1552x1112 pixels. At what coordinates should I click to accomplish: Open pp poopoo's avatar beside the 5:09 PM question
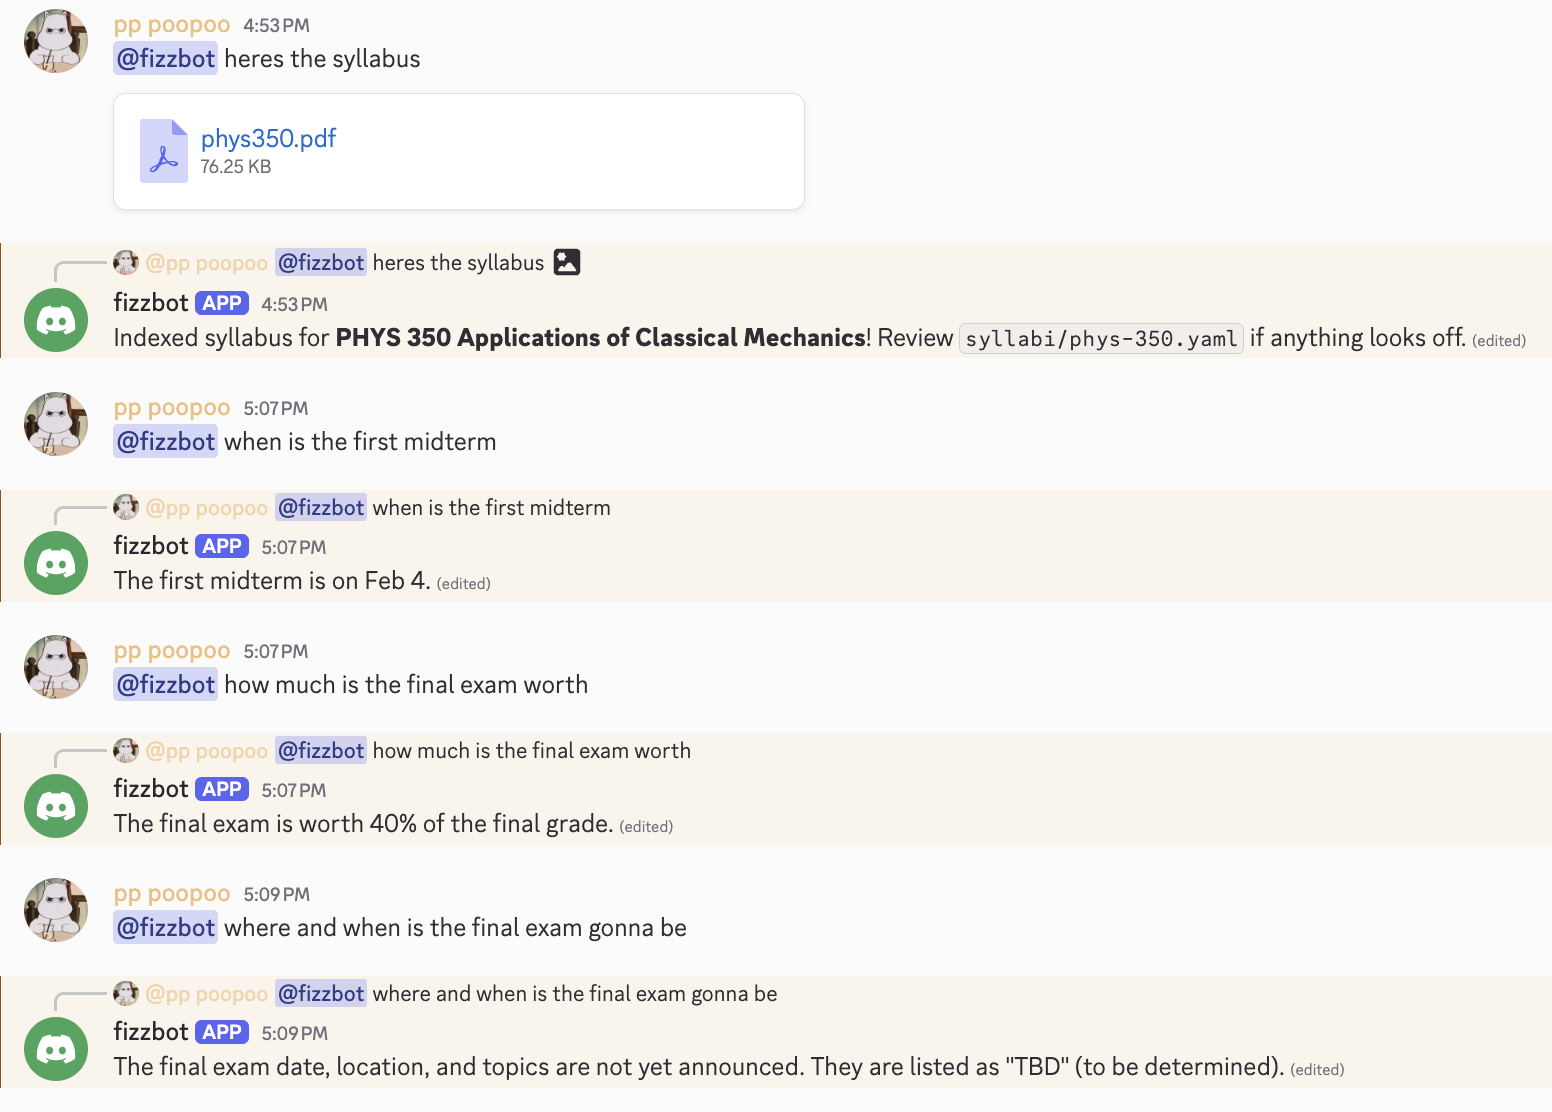click(56, 910)
